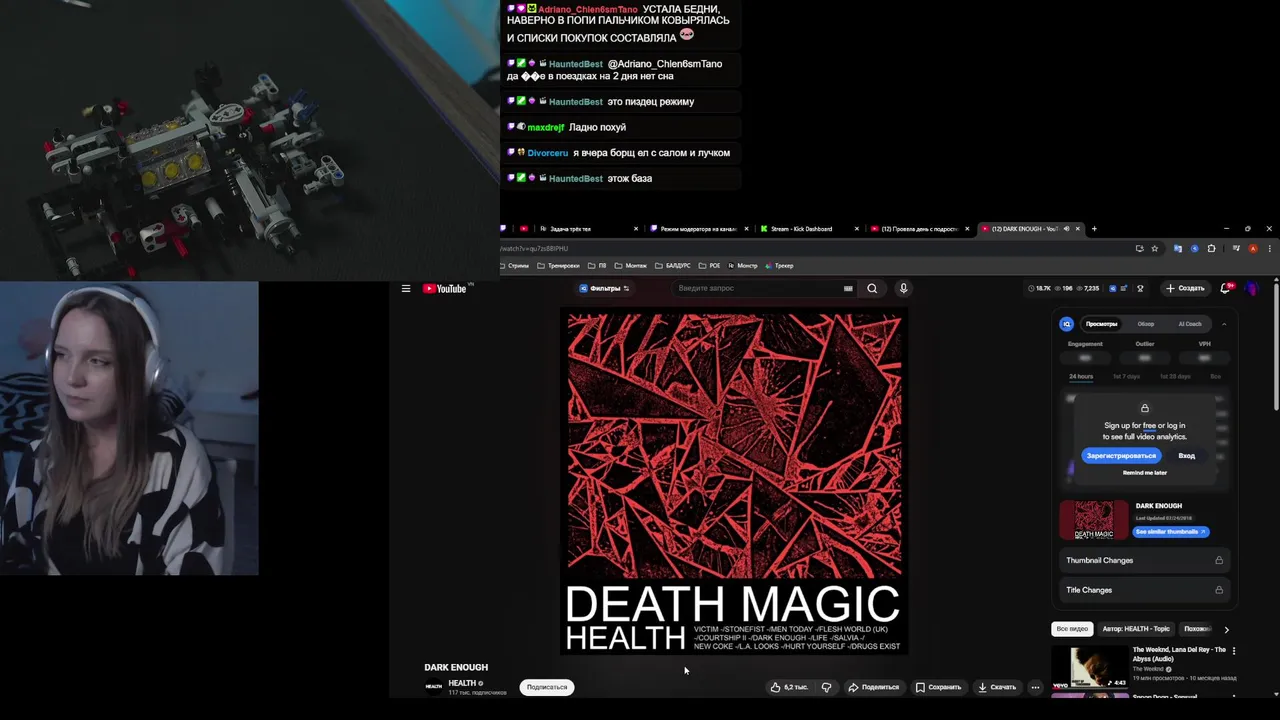The width and height of the screenshot is (1280, 720).
Task: Open the Тренировки bookmarks folder
Action: pos(558,266)
